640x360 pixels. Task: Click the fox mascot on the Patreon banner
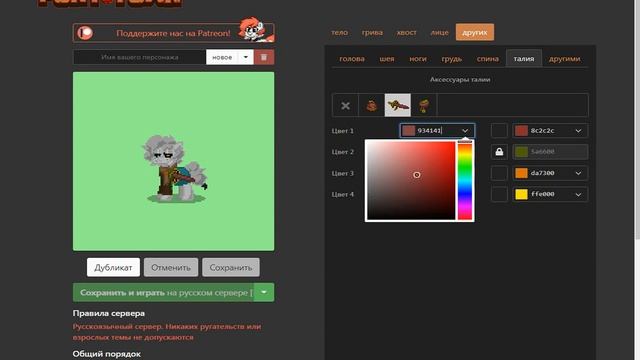(x=256, y=29)
